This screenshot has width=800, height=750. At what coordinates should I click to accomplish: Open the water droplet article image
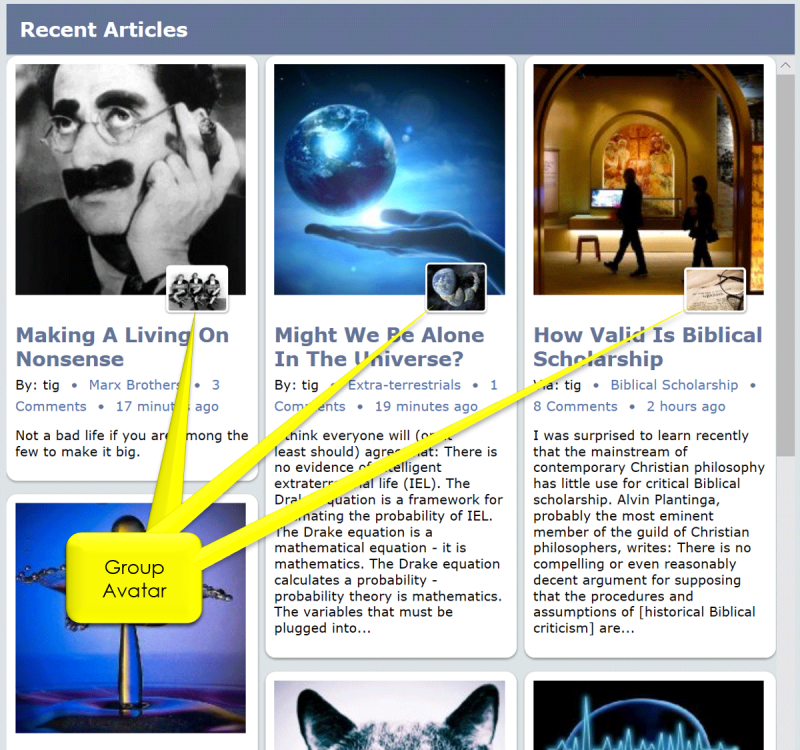131,618
